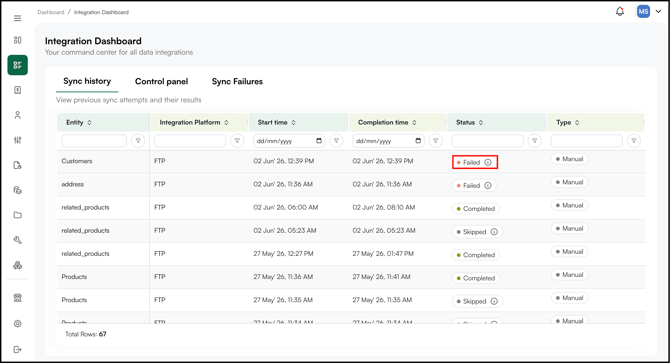This screenshot has height=363, width=670.
Task: Click the Completion time column filter icon
Action: 435,141
